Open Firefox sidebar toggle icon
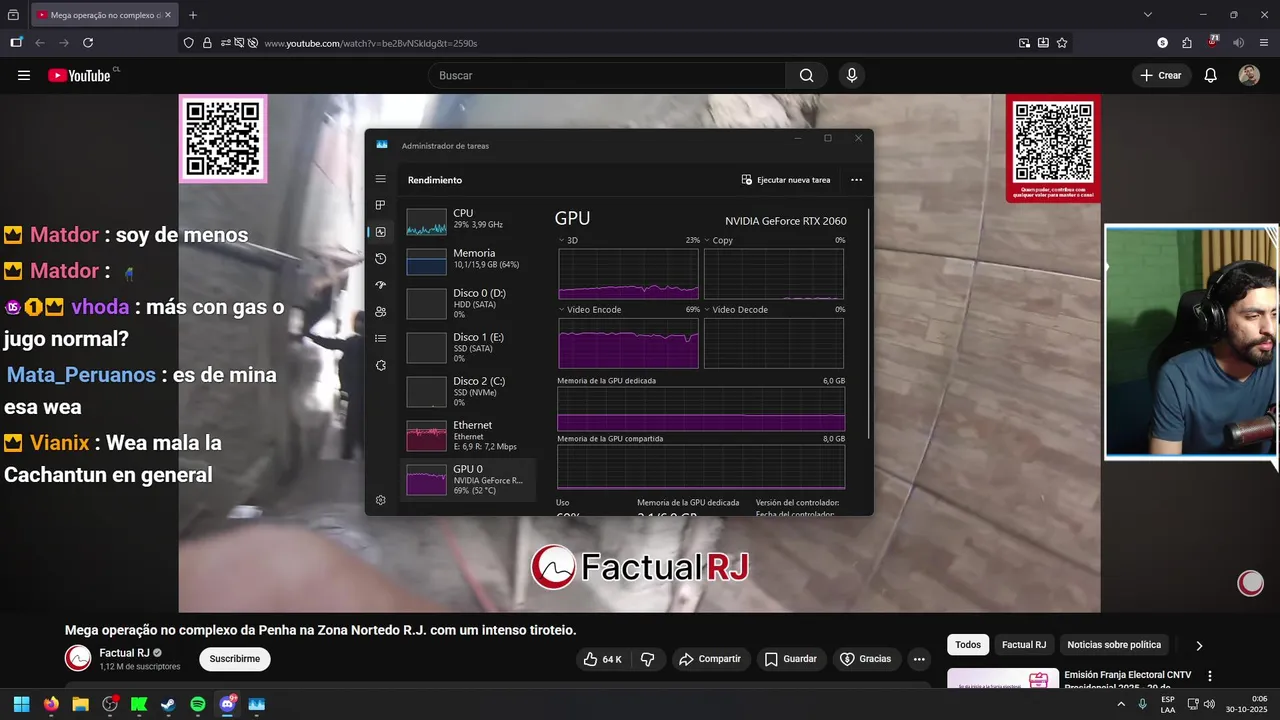1280x720 pixels. click(x=16, y=43)
